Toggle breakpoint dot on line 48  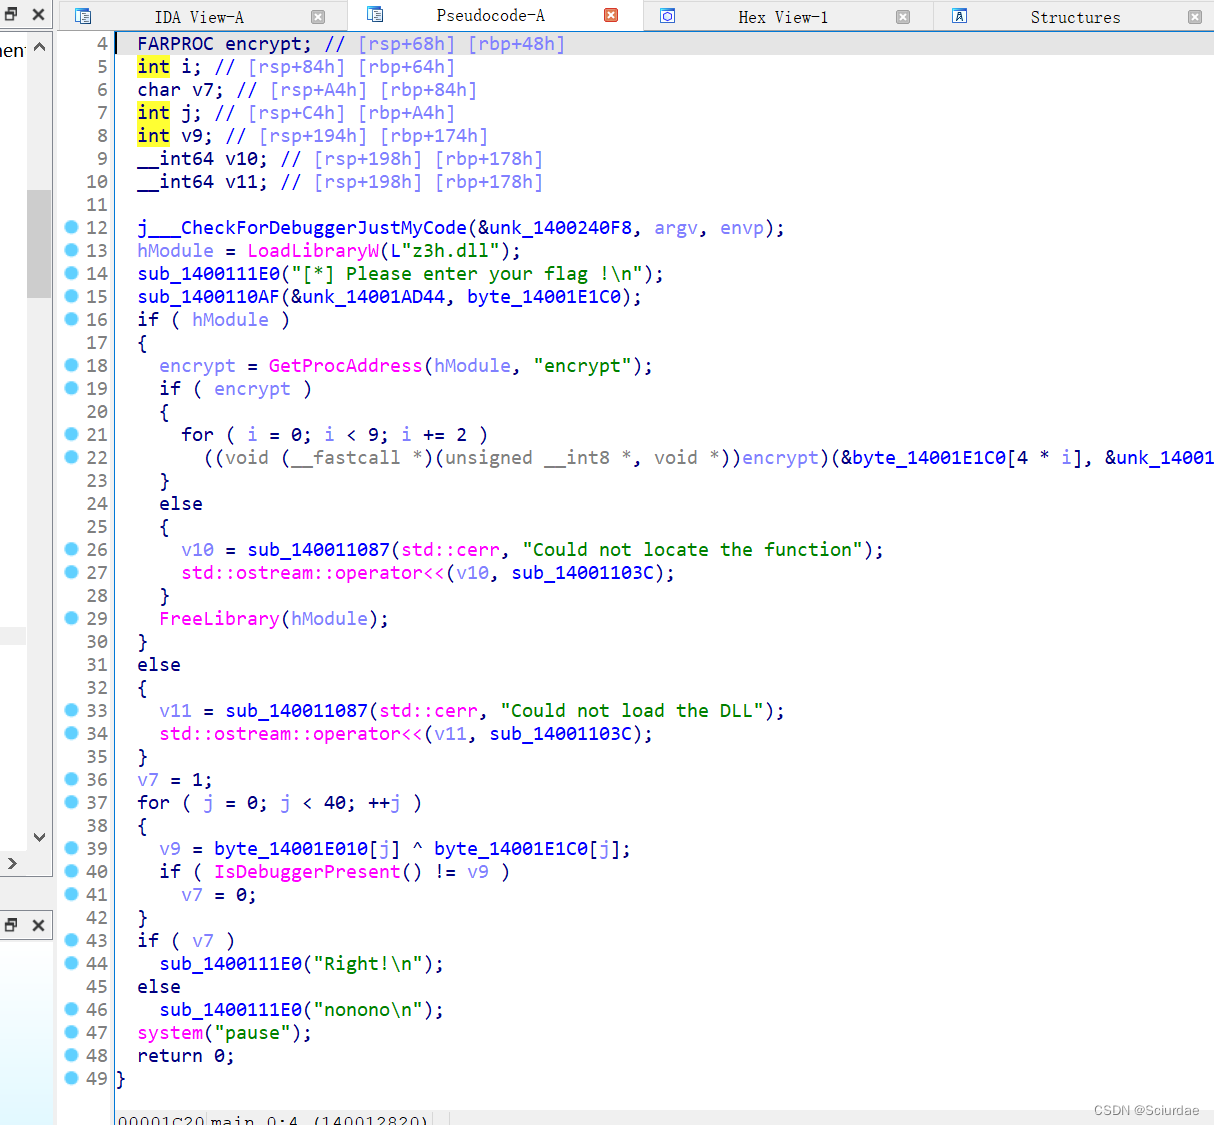(x=71, y=1055)
